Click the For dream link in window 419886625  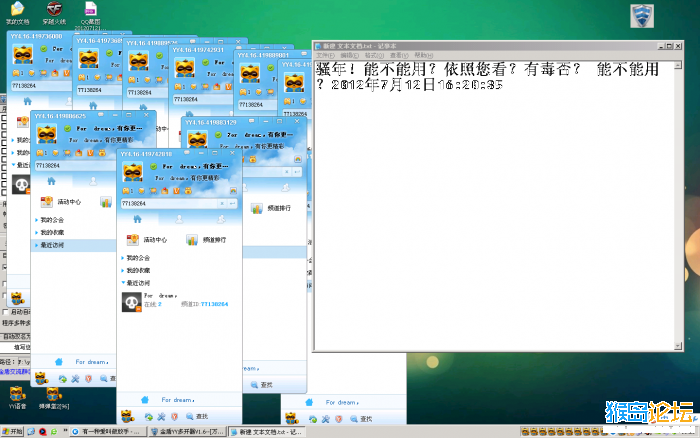coord(92,362)
